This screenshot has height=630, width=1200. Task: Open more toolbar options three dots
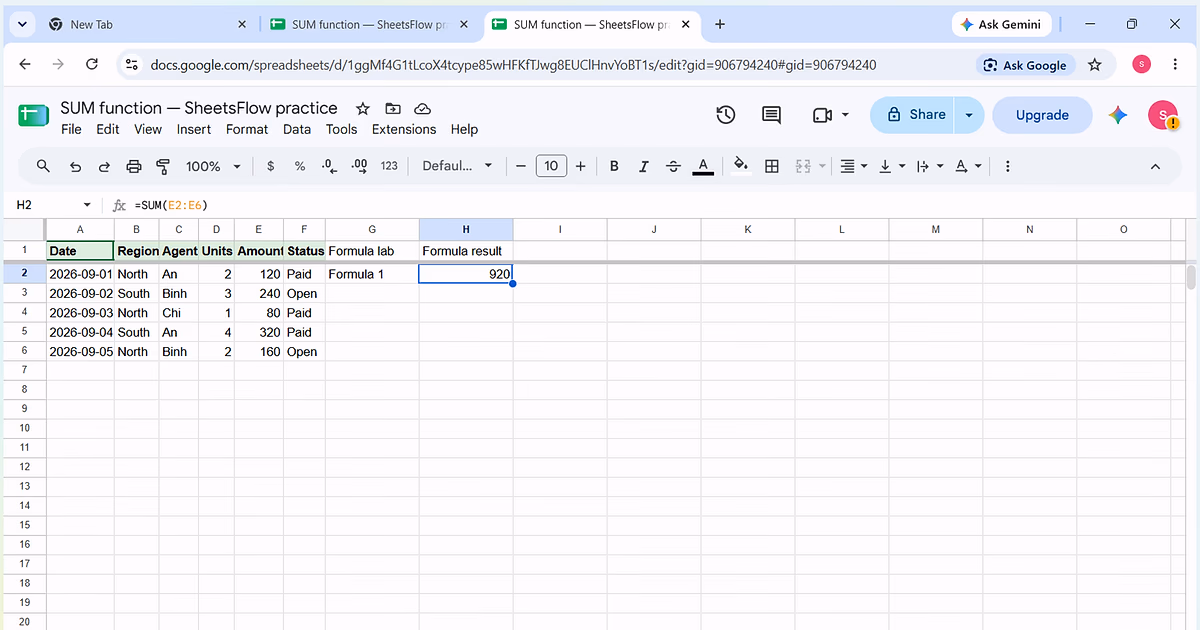click(x=1007, y=166)
